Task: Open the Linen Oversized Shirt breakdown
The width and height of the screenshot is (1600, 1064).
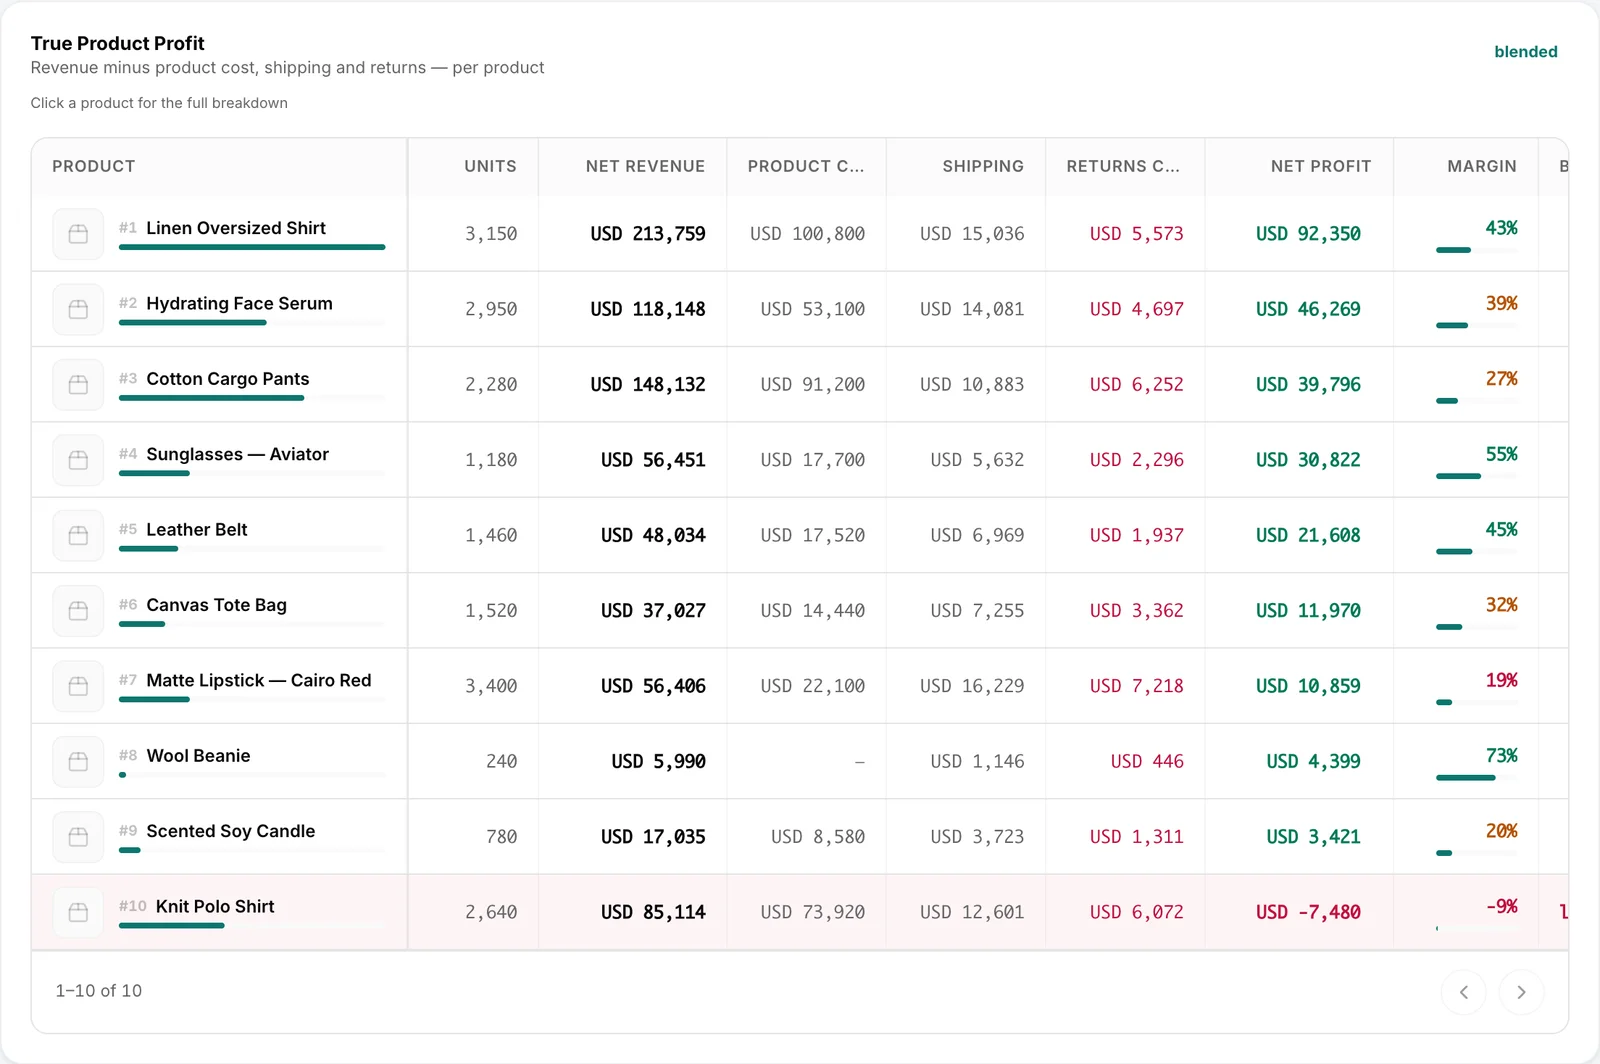Action: coord(236,228)
